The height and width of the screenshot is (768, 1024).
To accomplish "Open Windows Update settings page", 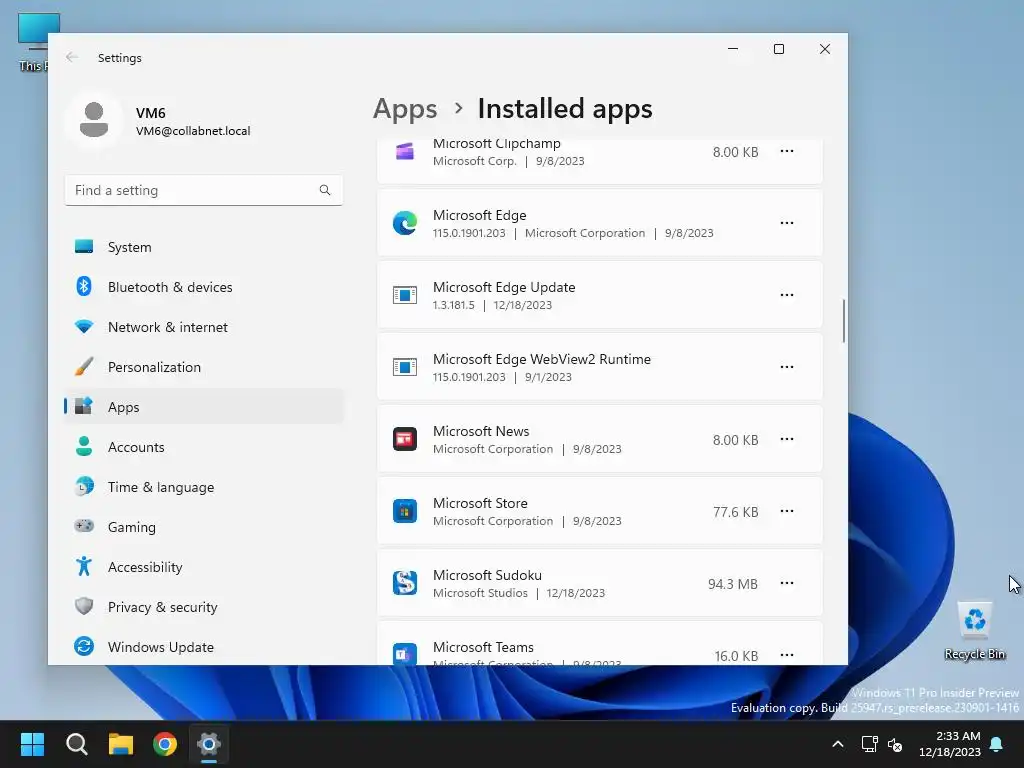I will pos(204,647).
